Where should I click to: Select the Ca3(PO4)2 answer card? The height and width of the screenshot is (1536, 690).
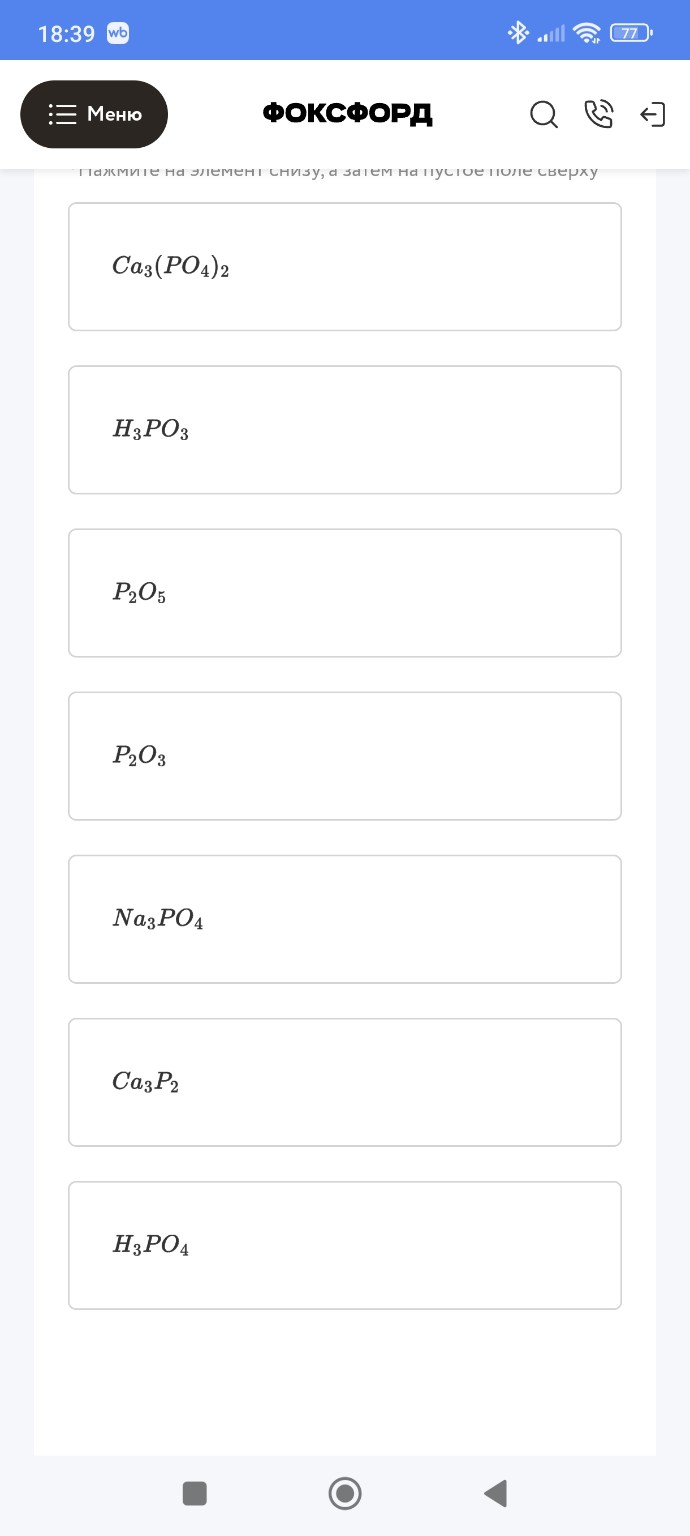click(345, 267)
